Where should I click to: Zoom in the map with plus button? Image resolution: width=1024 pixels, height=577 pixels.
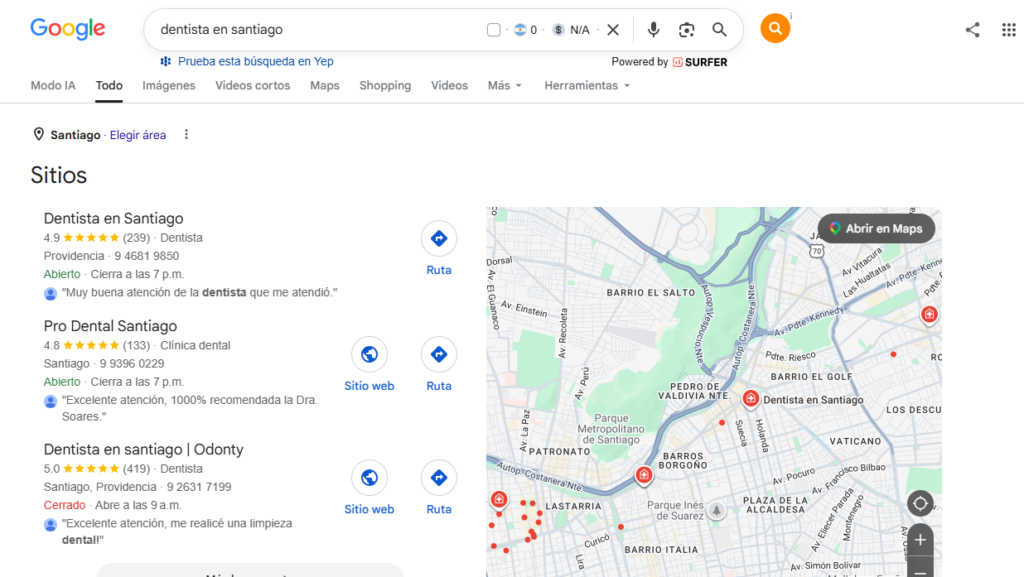coord(920,540)
